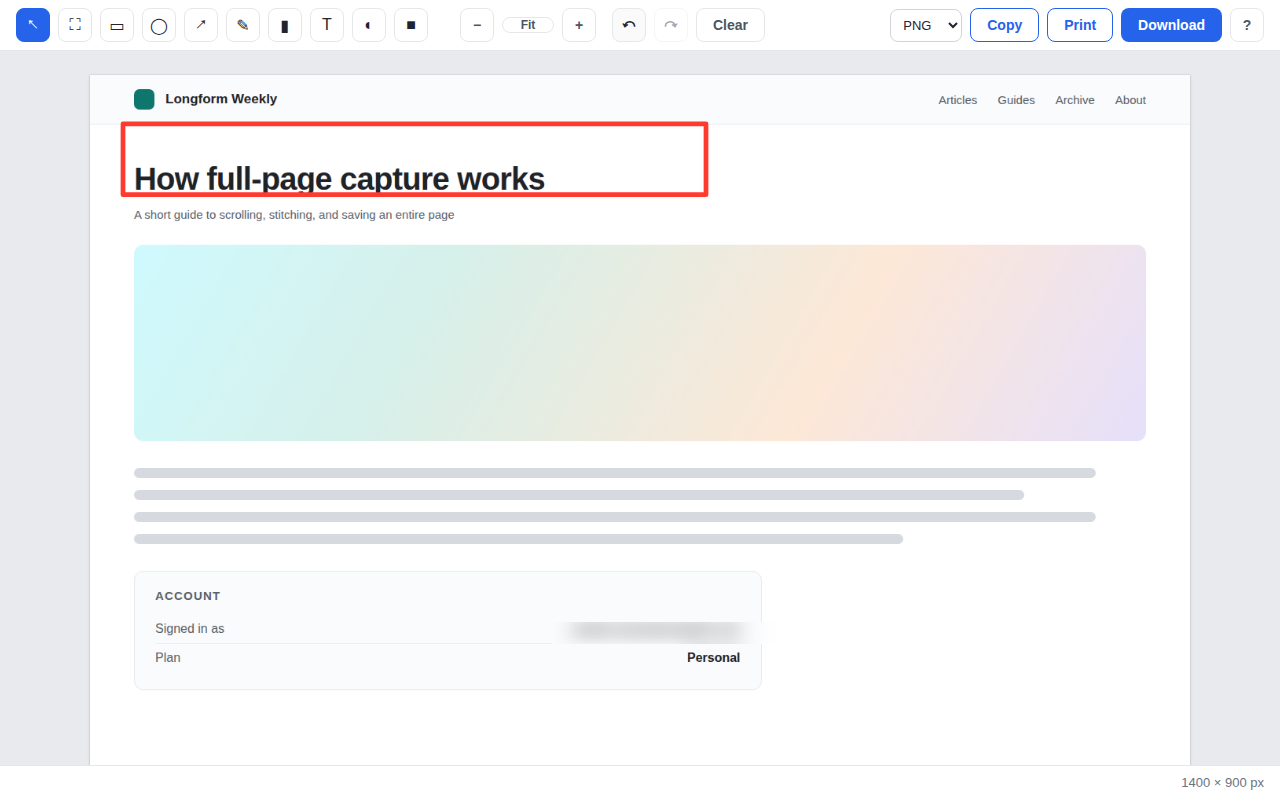1280x800 pixels.
Task: Click the 'Longform Weekly' site name
Action: 221,99
